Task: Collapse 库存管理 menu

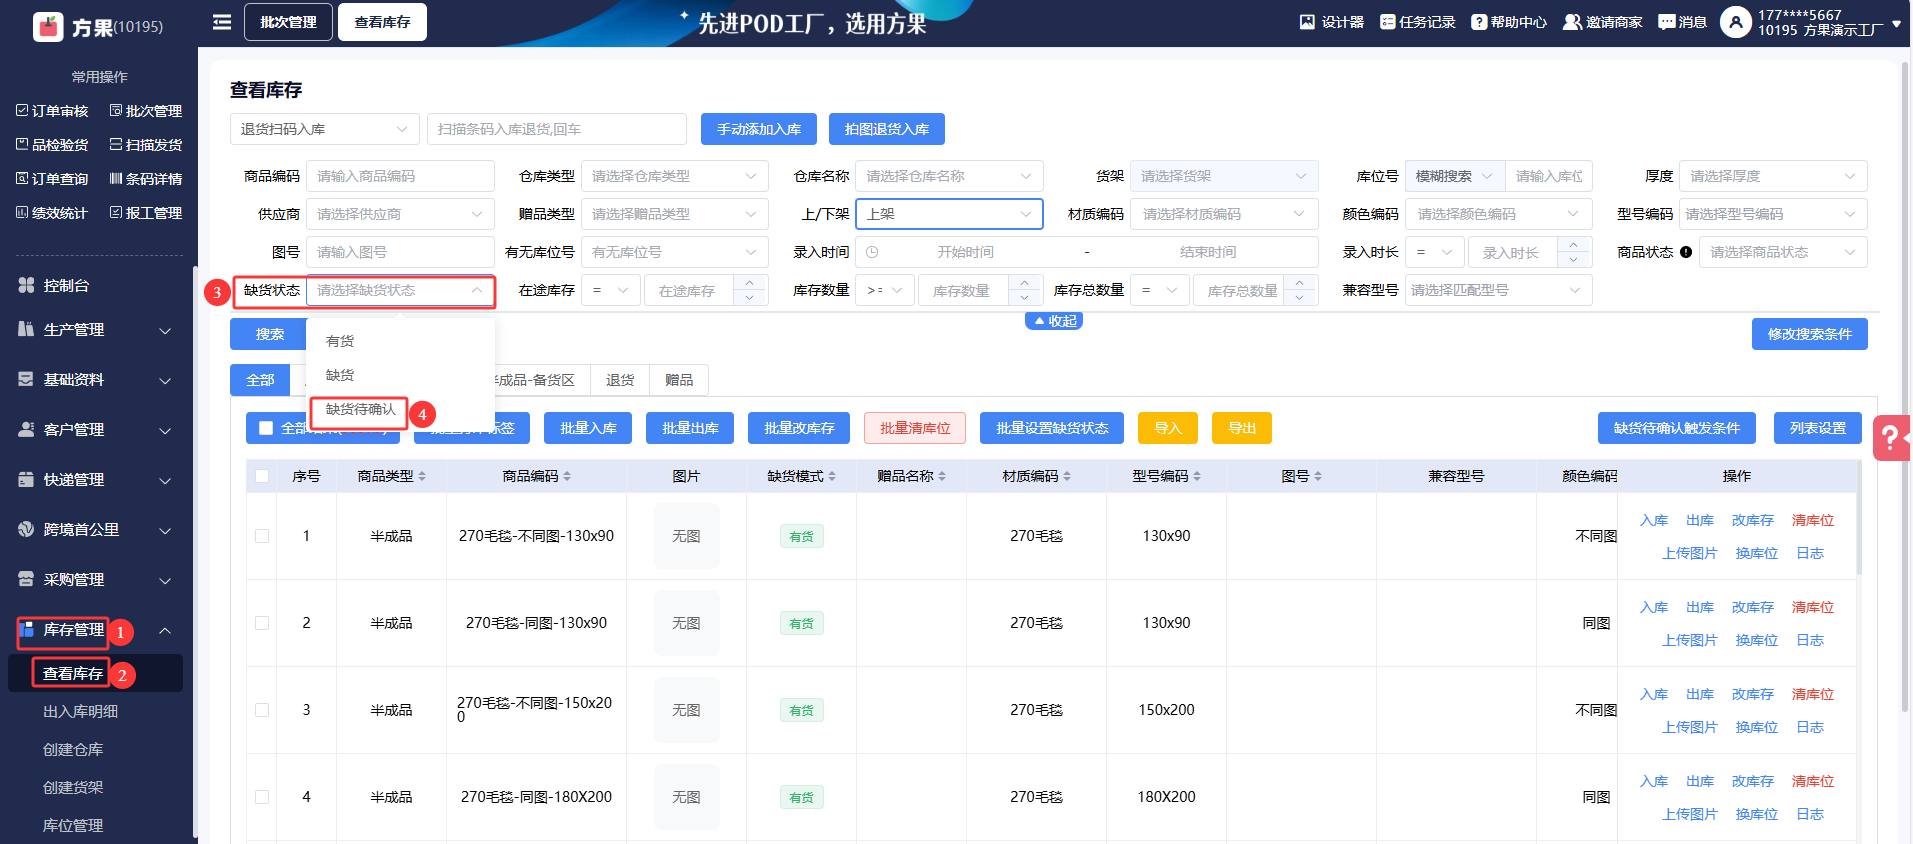Action: click(95, 630)
